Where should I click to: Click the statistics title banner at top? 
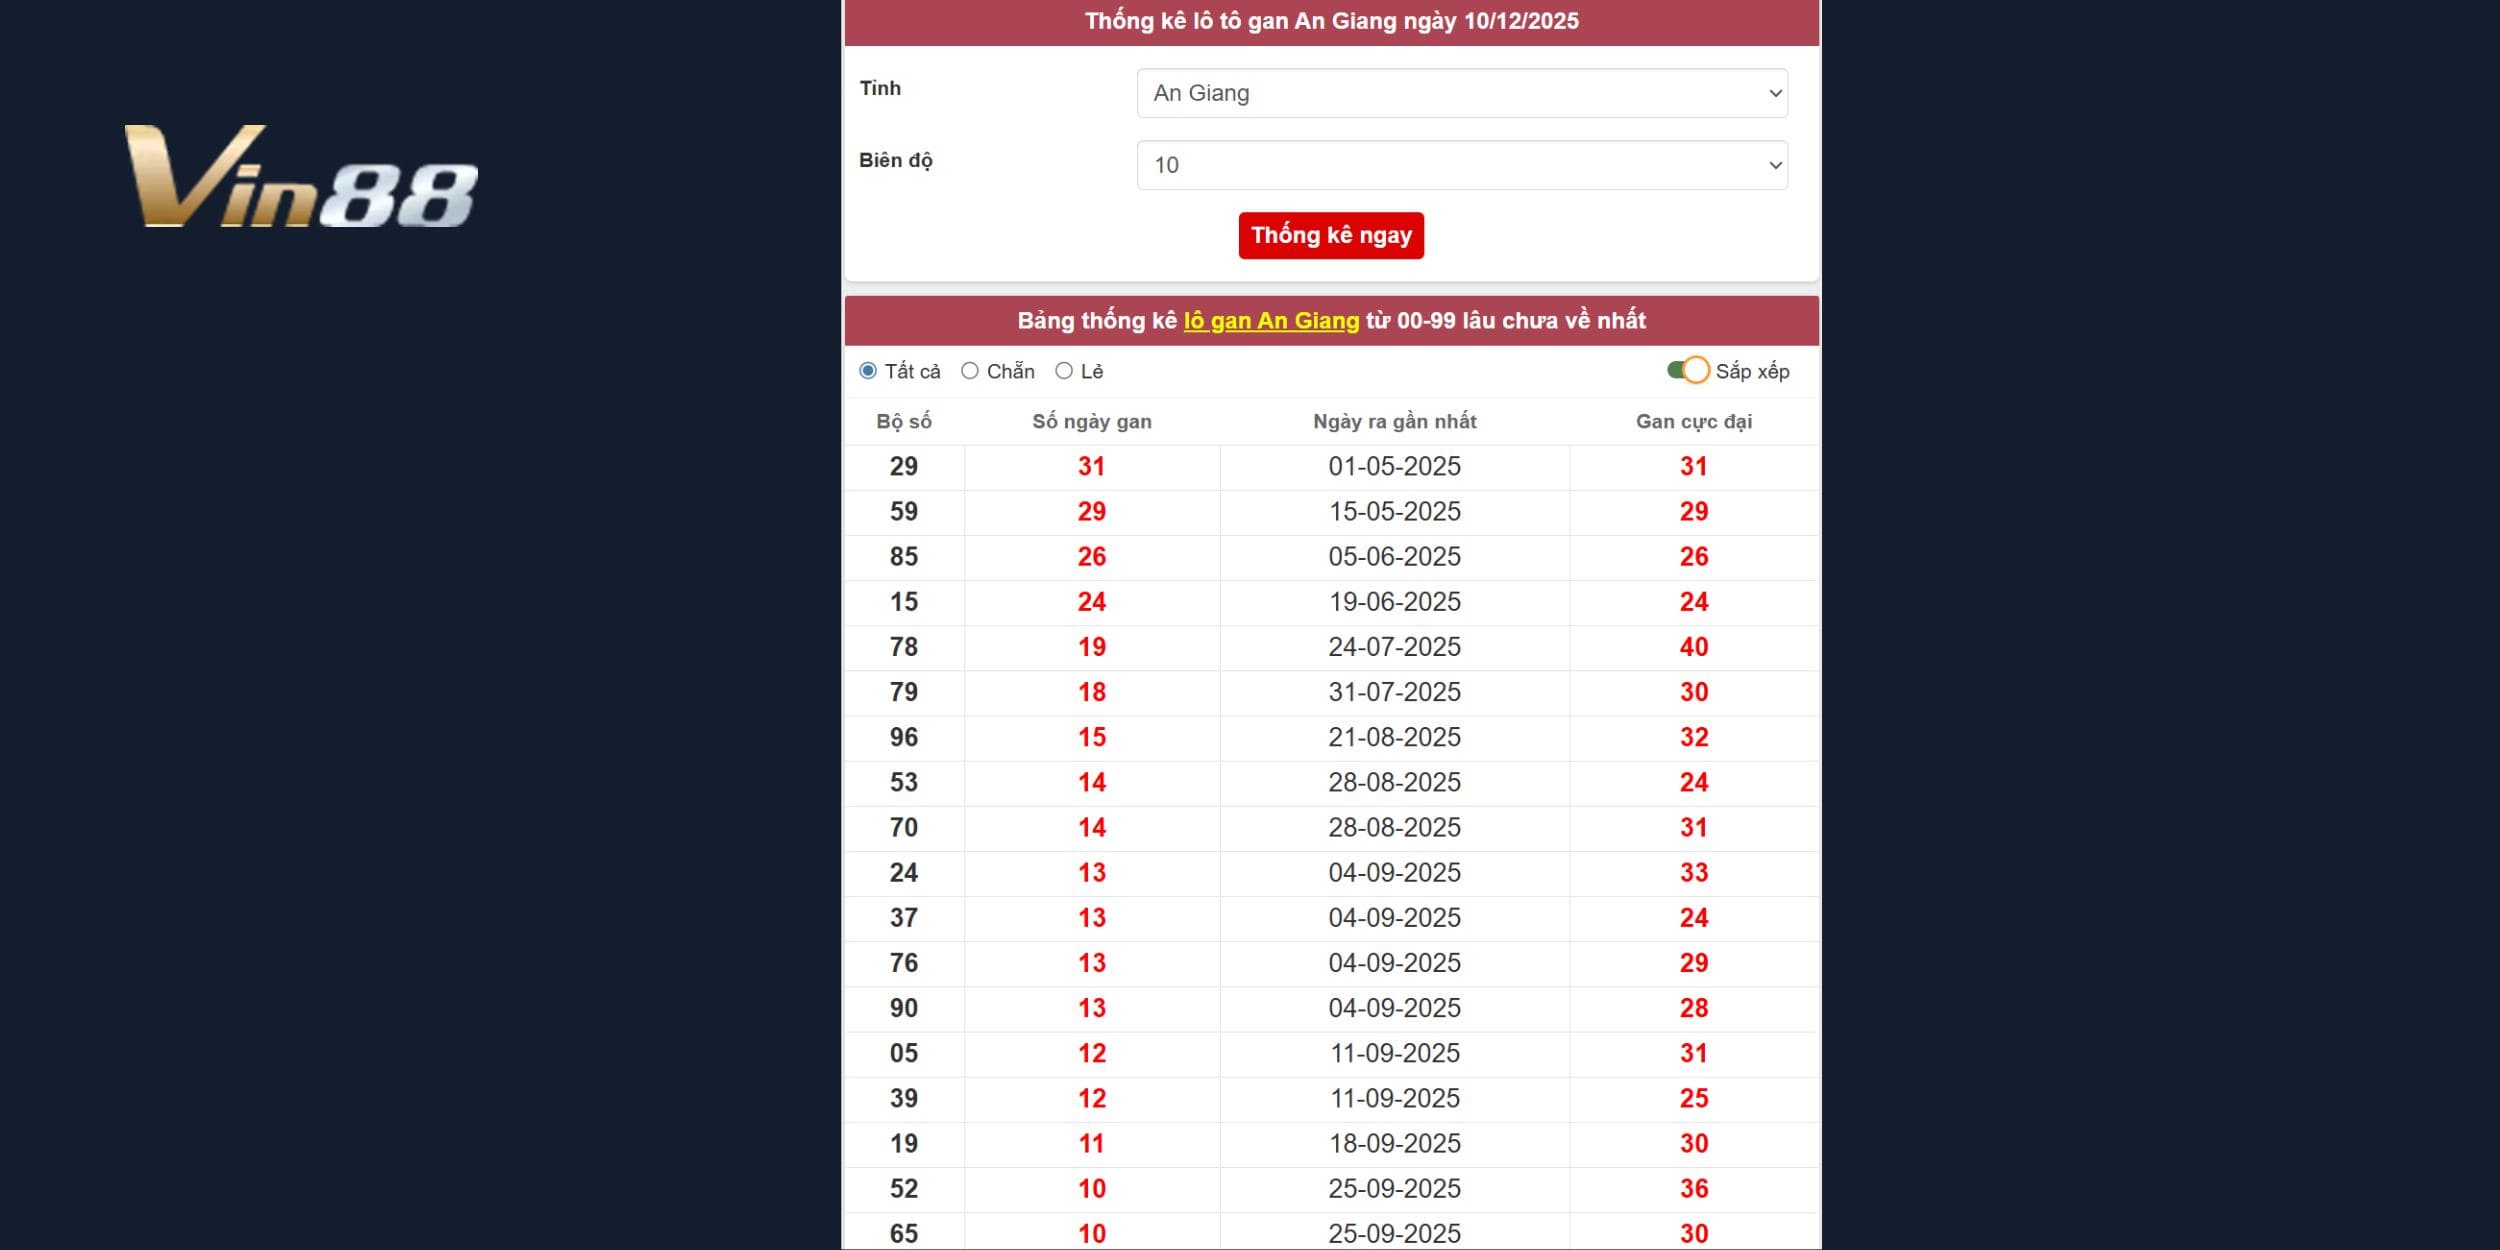[1331, 21]
